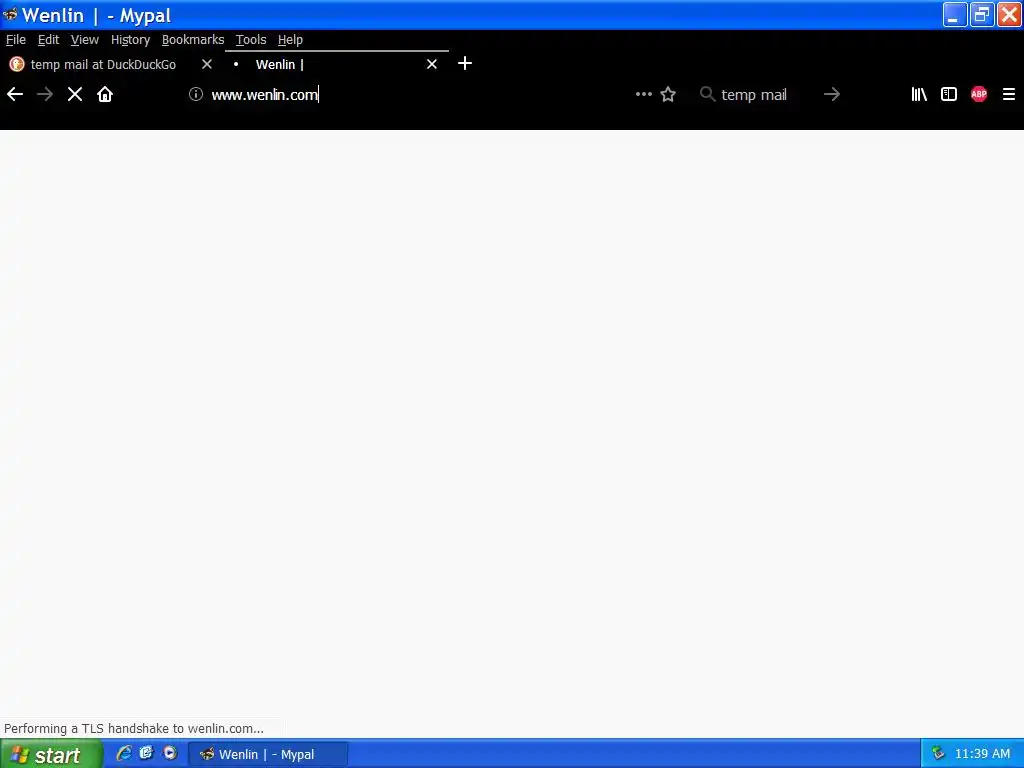Click the system tray network icon
The height and width of the screenshot is (768, 1024).
point(938,753)
